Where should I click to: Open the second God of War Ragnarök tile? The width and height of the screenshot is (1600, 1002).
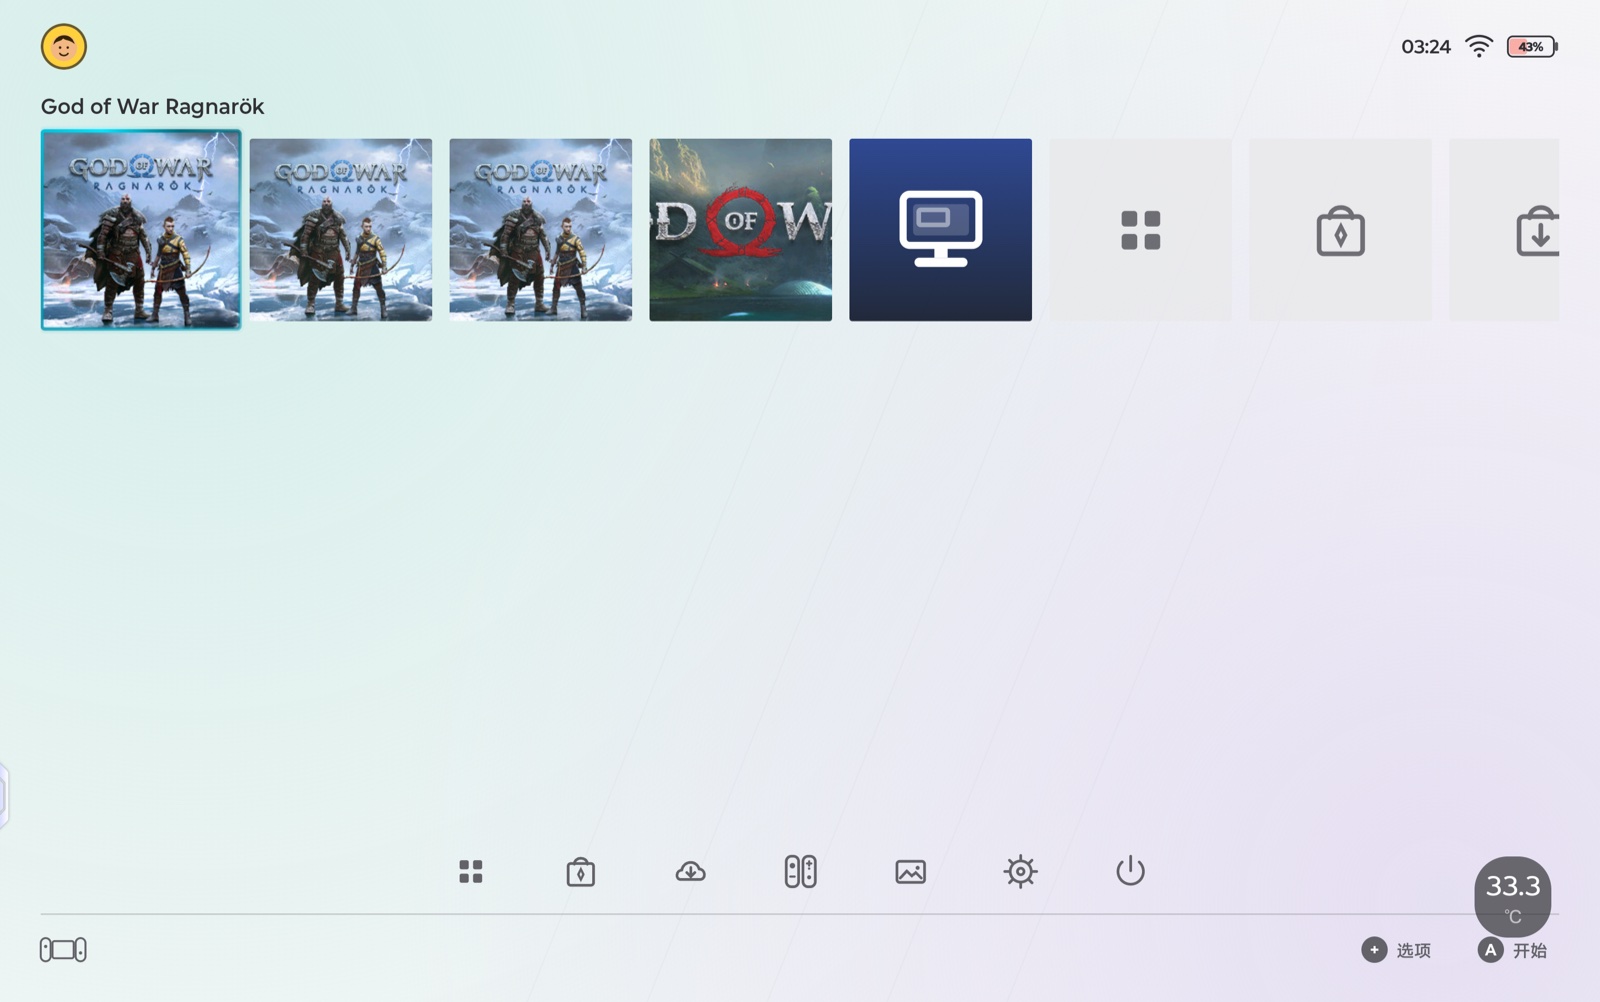(x=341, y=230)
